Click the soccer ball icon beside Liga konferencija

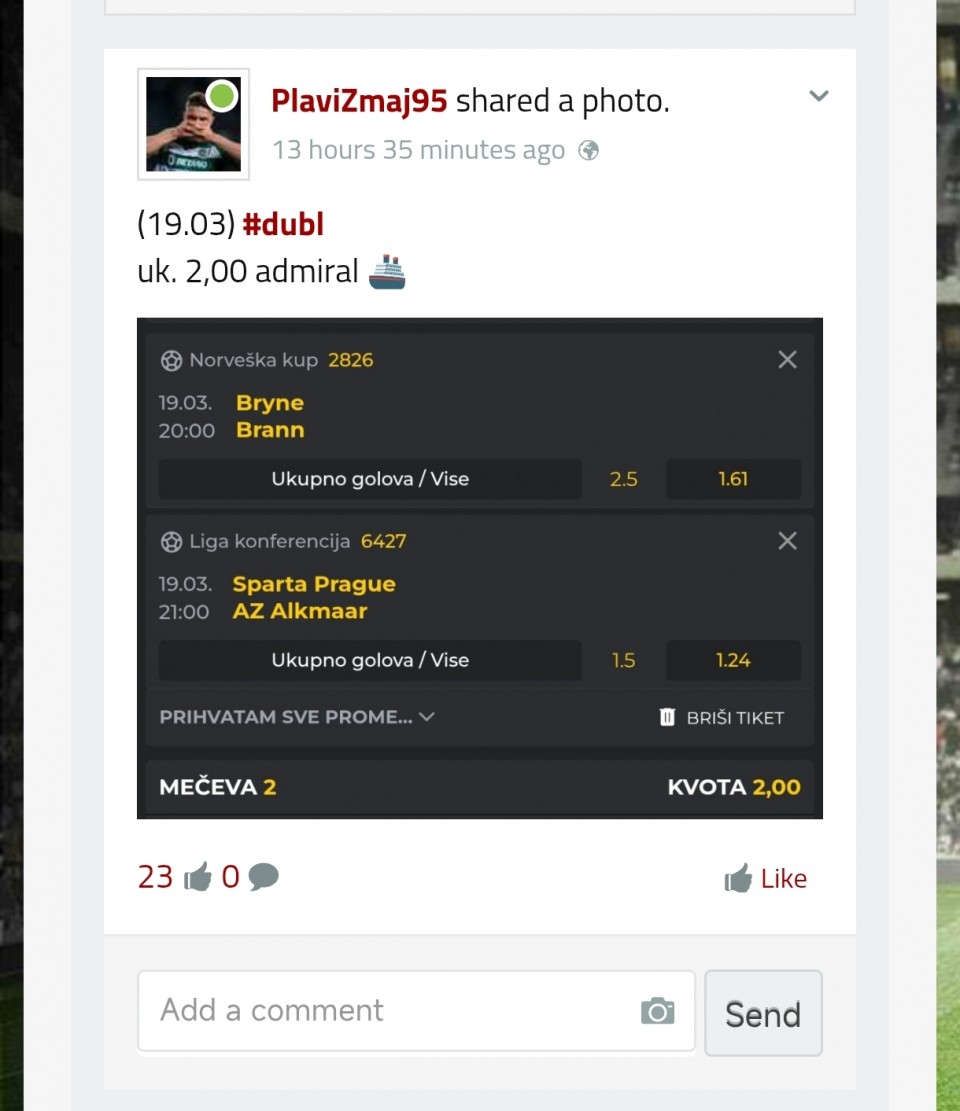(171, 541)
